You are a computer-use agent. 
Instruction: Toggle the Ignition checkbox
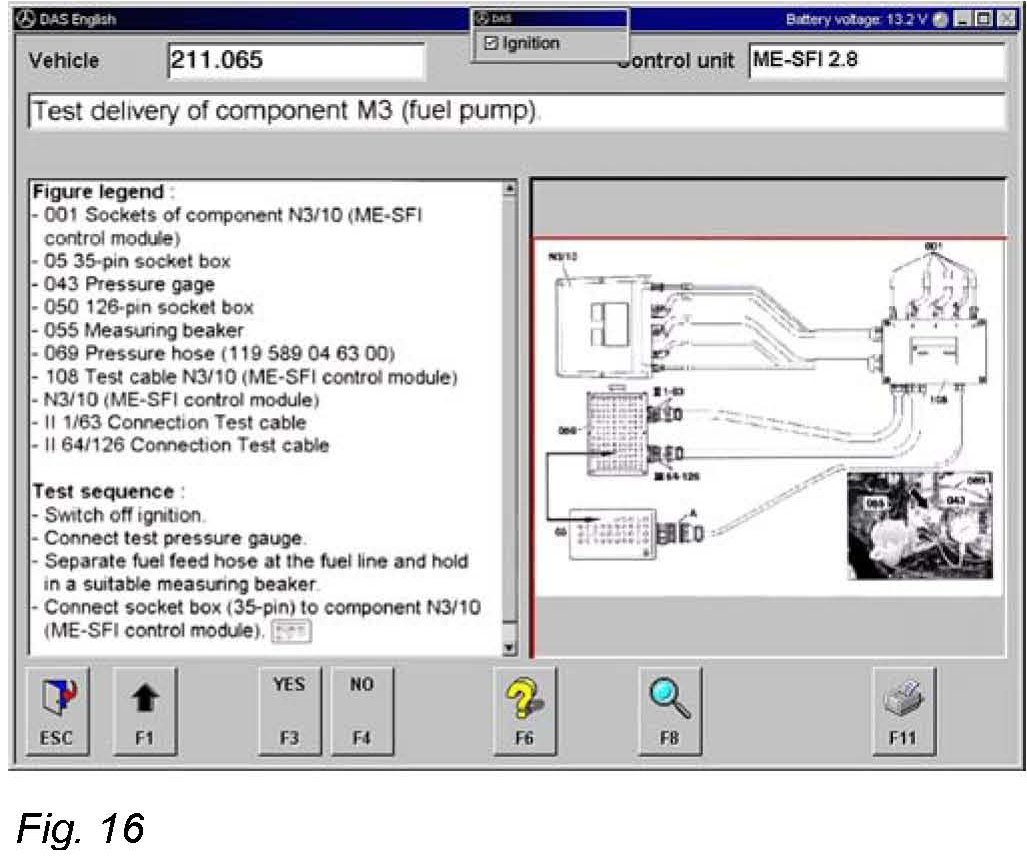(490, 44)
